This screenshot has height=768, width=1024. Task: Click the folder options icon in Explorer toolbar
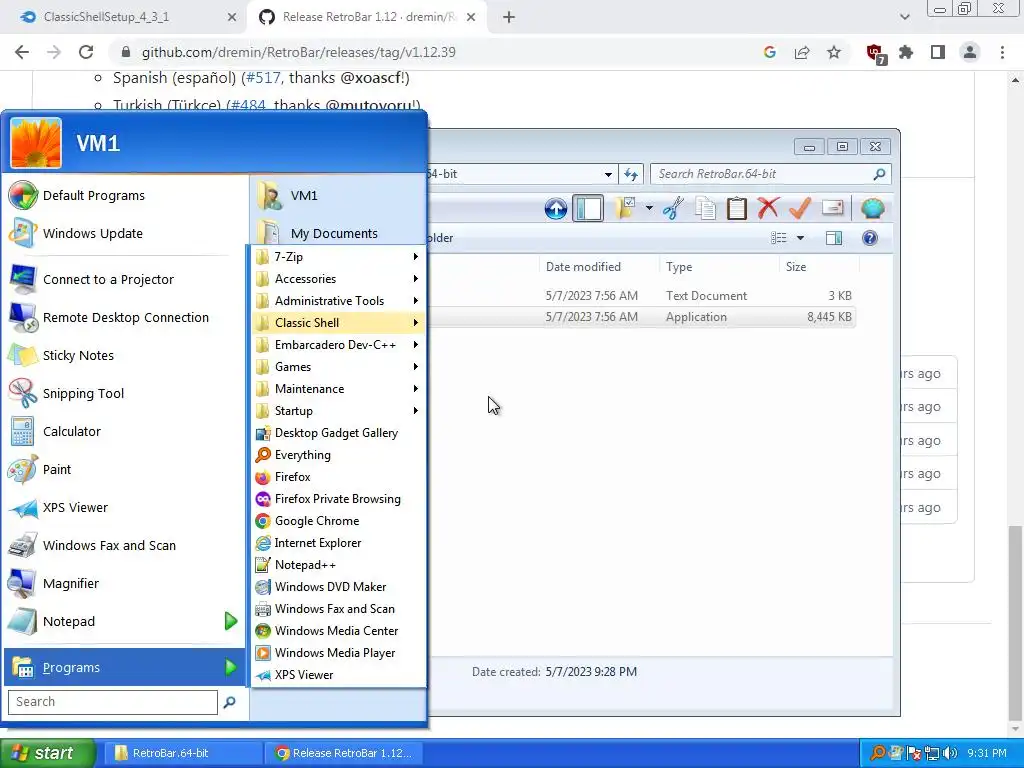pyautogui.click(x=624, y=208)
